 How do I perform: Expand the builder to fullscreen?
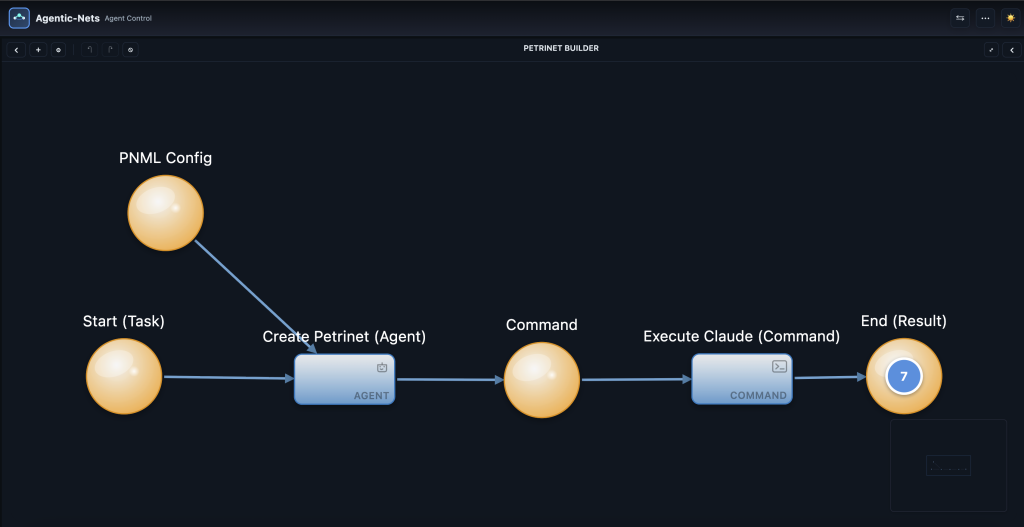pos(991,49)
